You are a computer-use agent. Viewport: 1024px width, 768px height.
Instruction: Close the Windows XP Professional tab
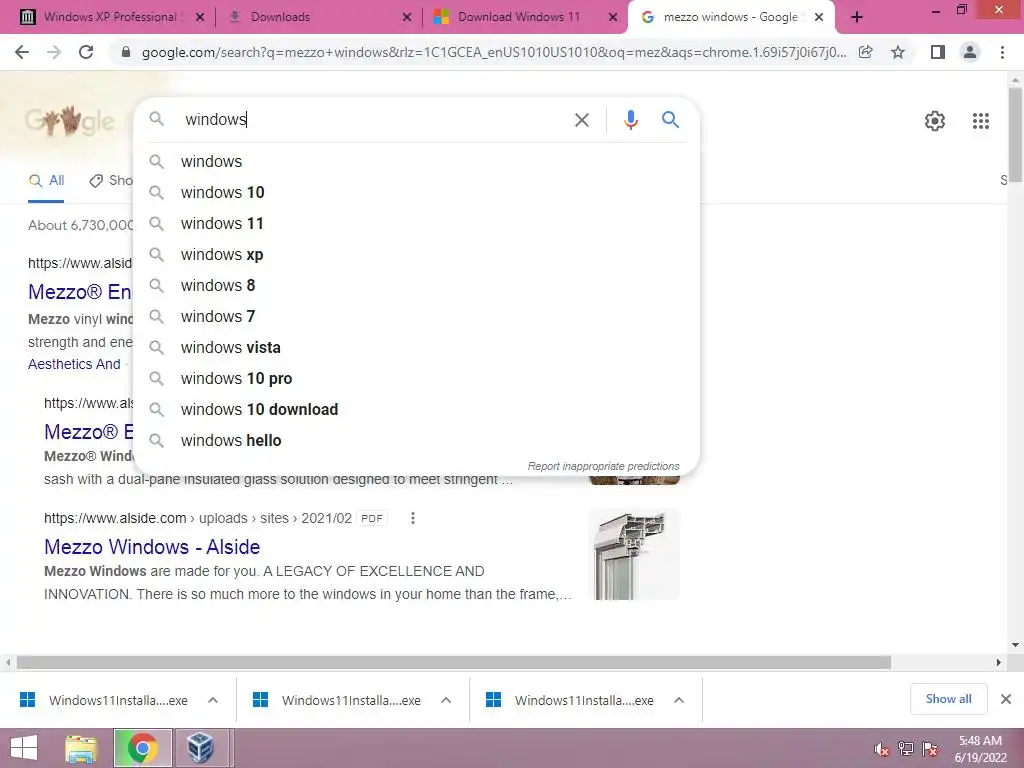tap(200, 18)
